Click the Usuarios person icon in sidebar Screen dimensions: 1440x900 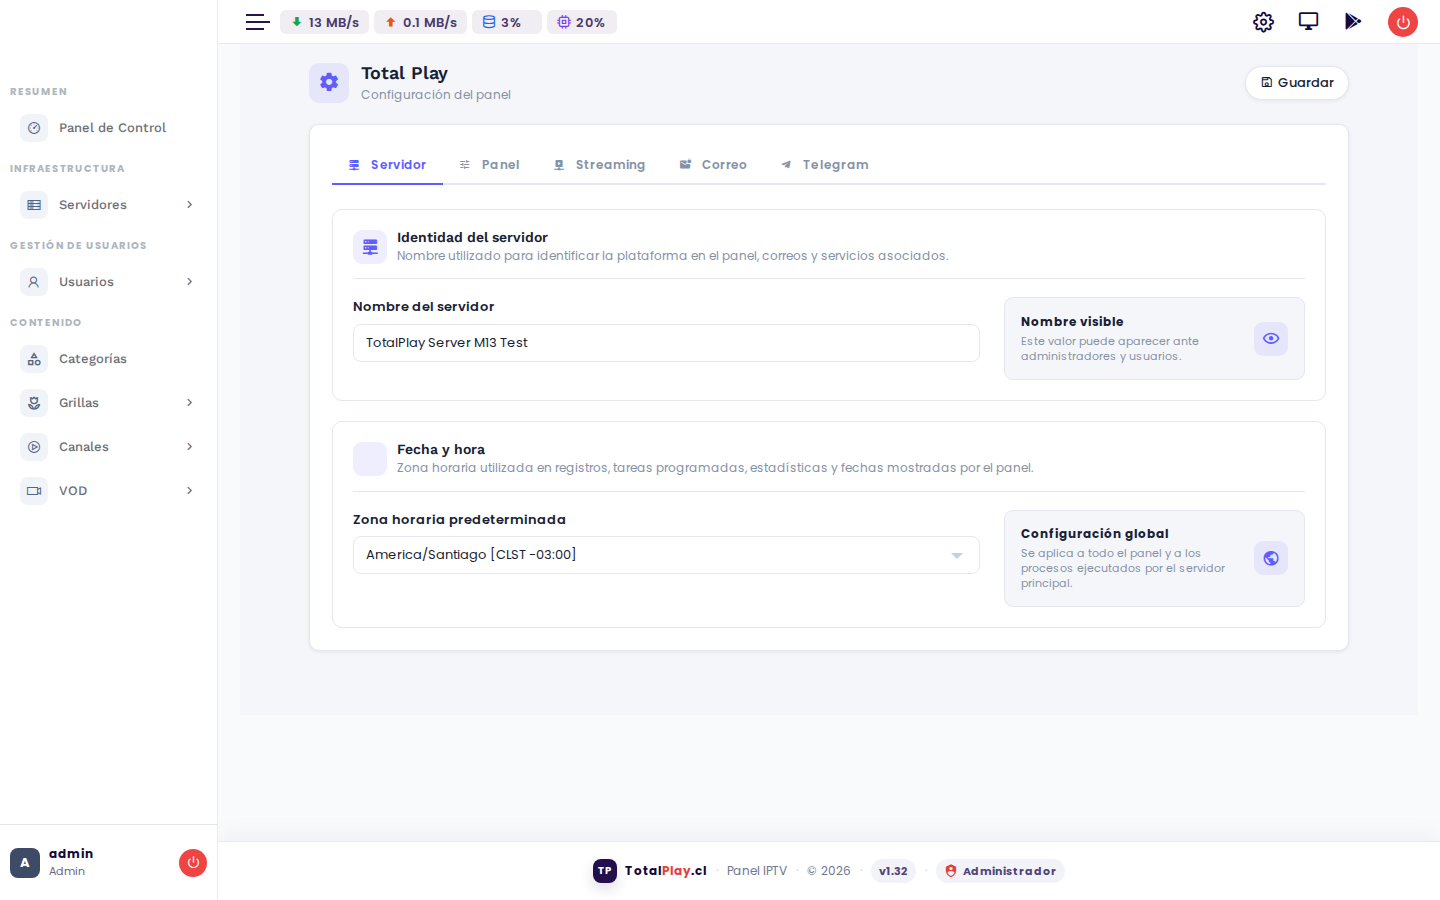[34, 282]
